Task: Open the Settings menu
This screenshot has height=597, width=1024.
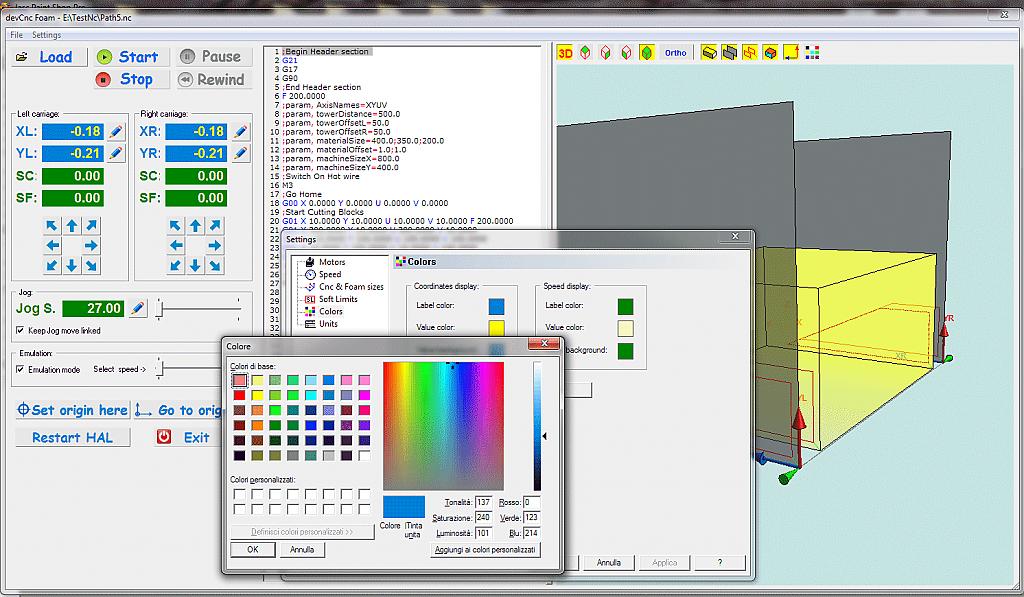Action: (46, 35)
